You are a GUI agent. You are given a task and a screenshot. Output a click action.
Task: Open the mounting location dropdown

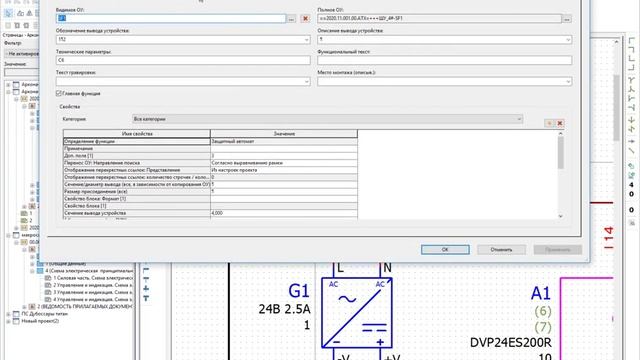tap(568, 82)
